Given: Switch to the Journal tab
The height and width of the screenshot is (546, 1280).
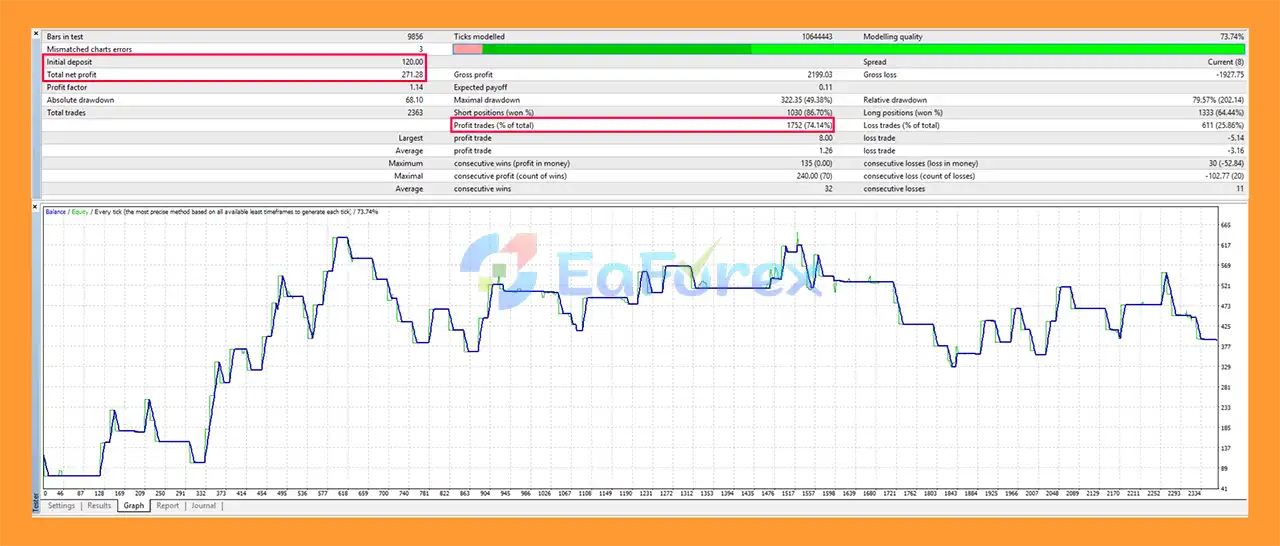Looking at the screenshot, I should [x=203, y=506].
